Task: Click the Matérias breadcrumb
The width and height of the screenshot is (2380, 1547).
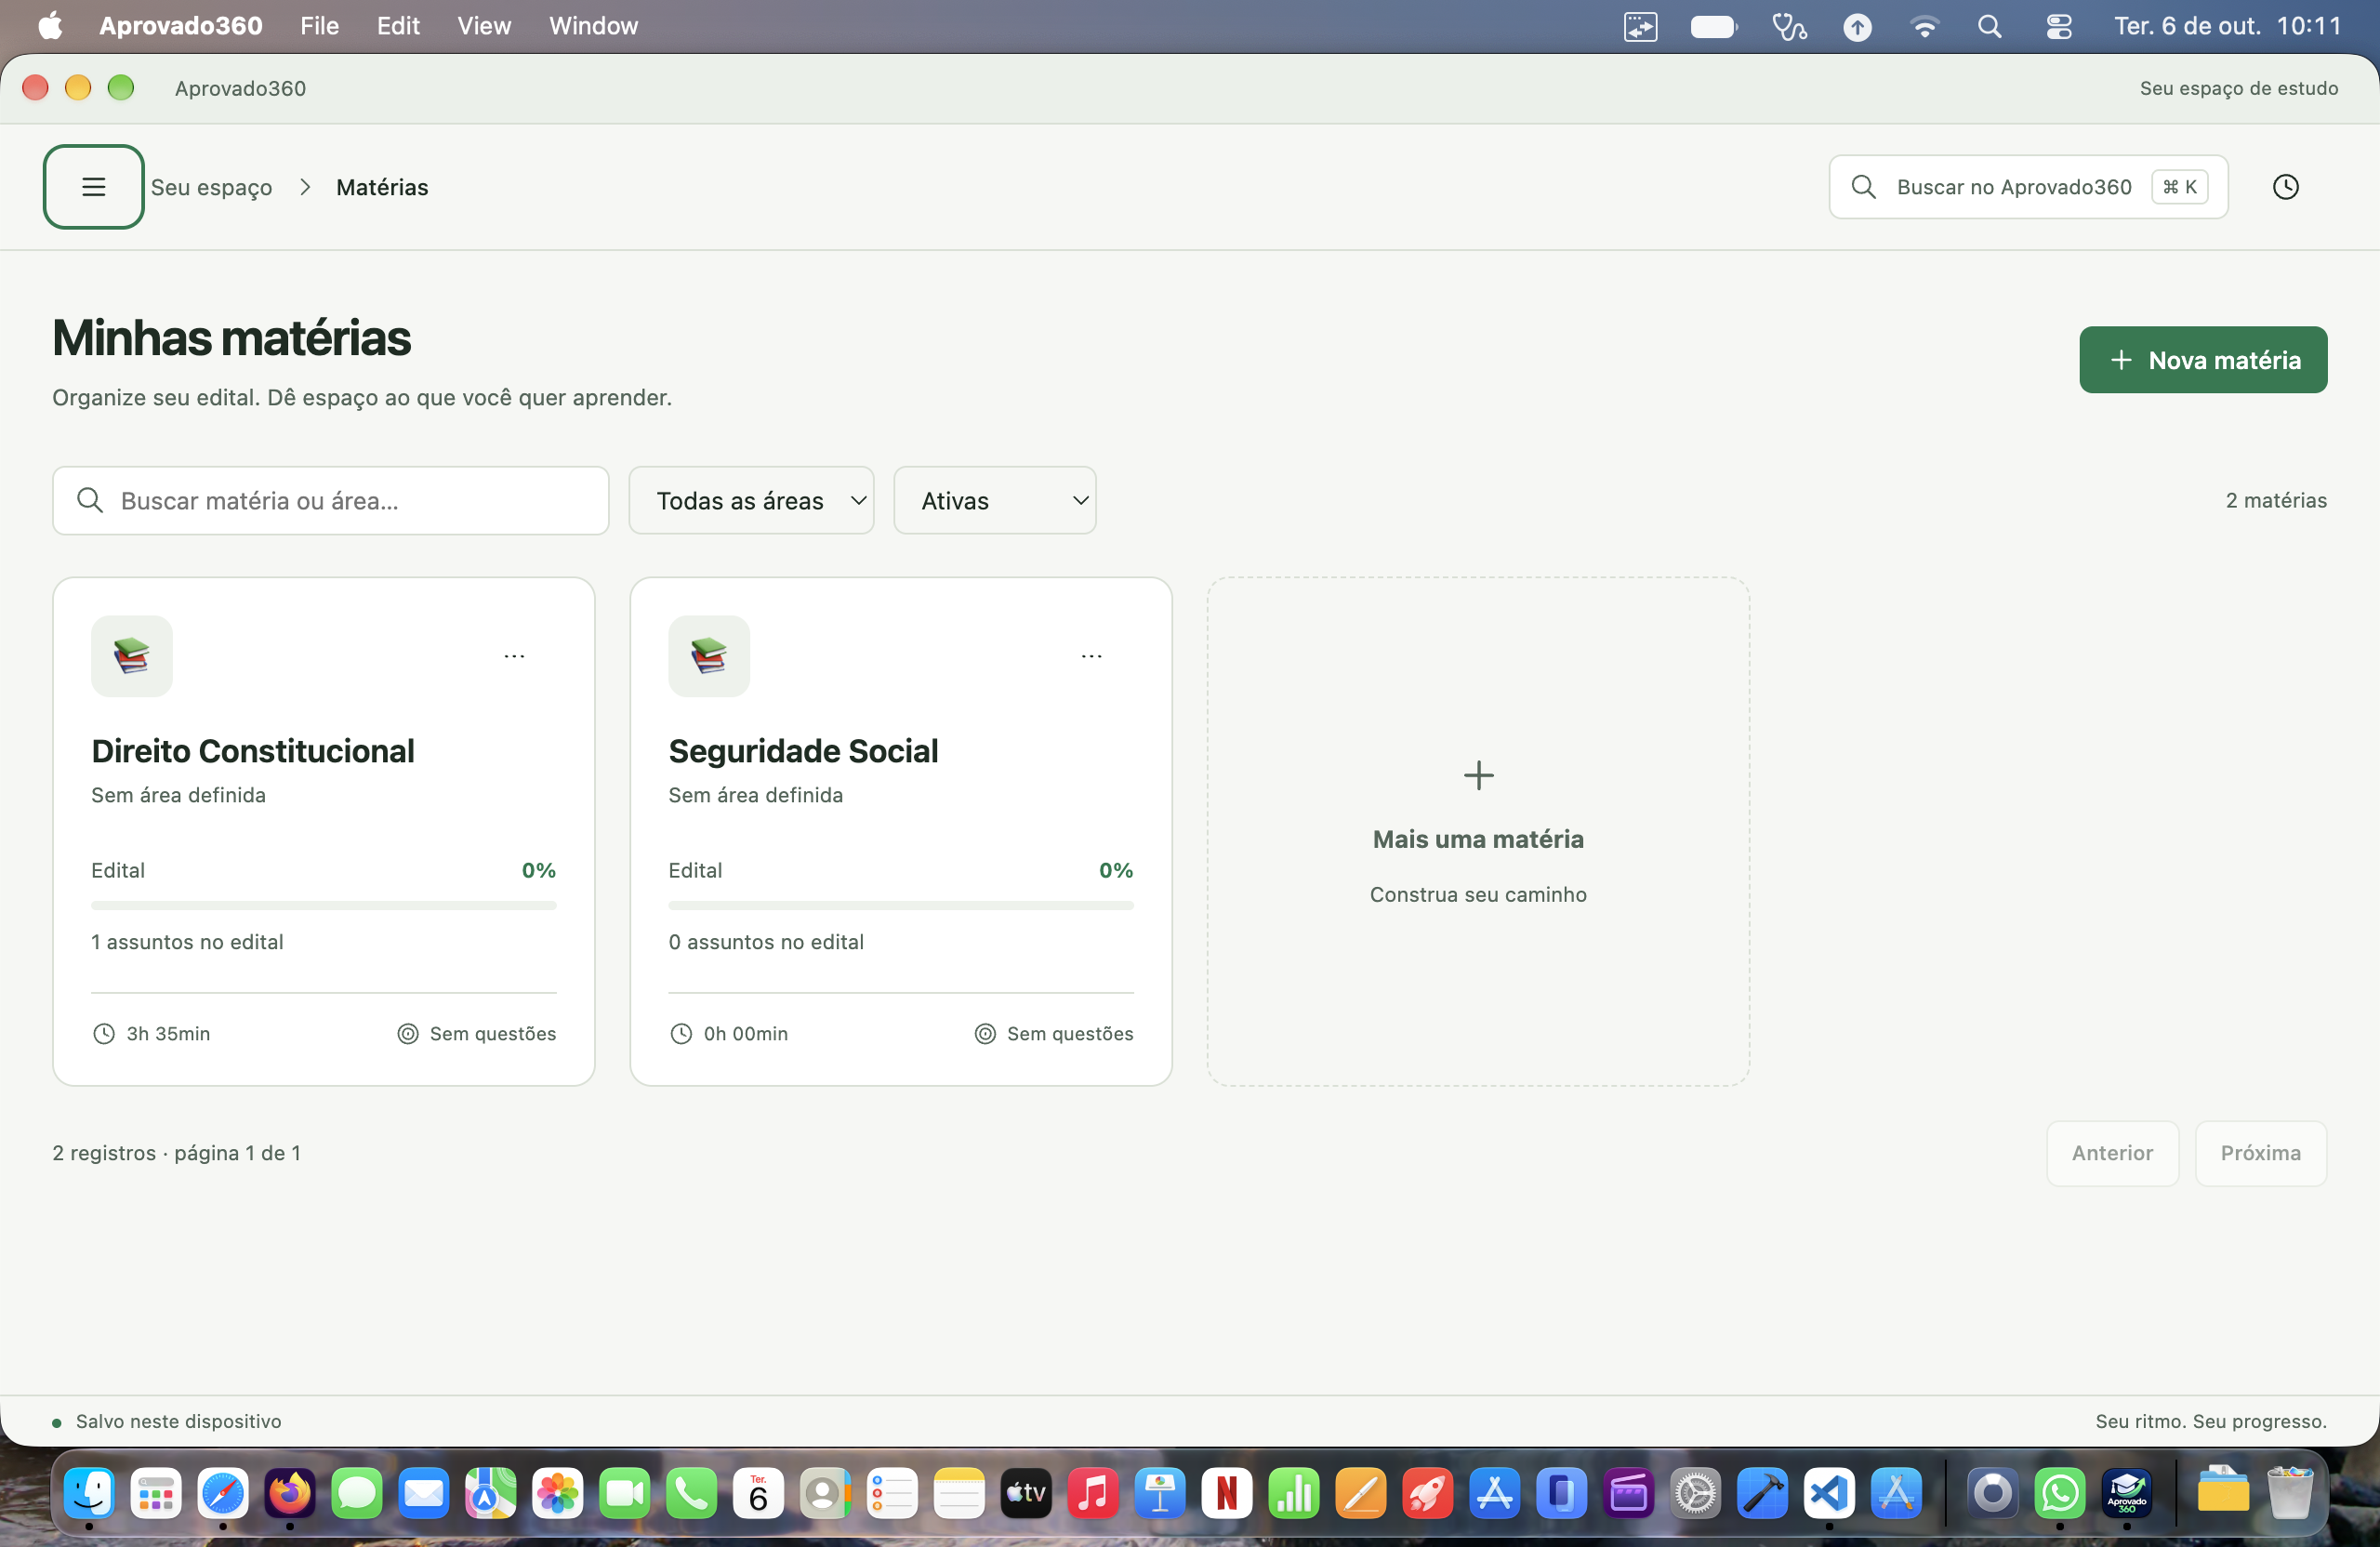Action: tap(382, 187)
